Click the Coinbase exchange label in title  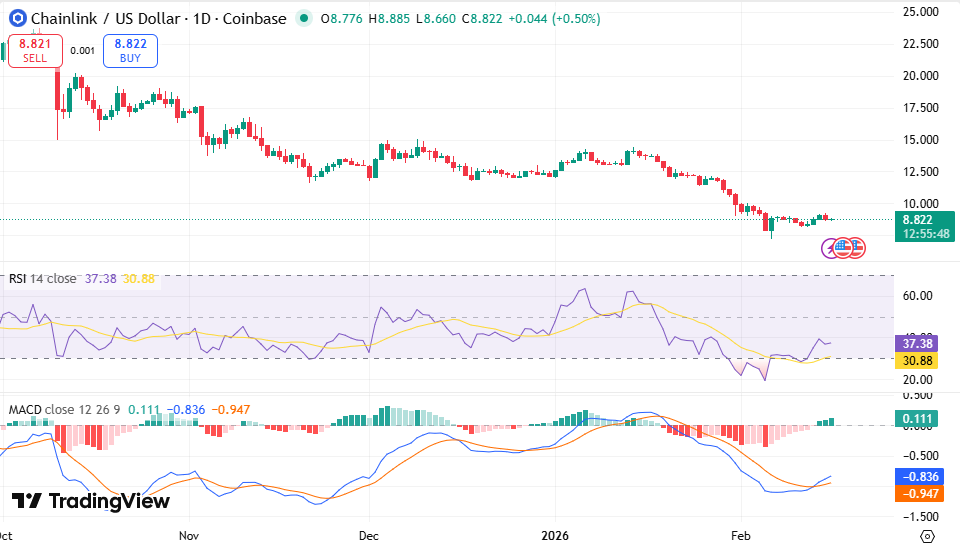[254, 19]
